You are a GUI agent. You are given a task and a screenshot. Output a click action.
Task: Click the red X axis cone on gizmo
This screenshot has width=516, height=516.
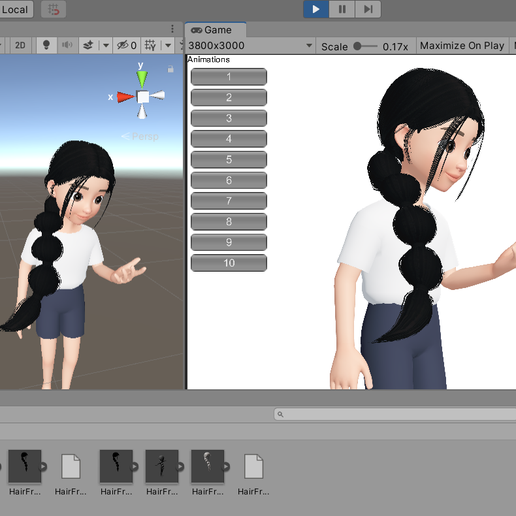click(x=126, y=97)
